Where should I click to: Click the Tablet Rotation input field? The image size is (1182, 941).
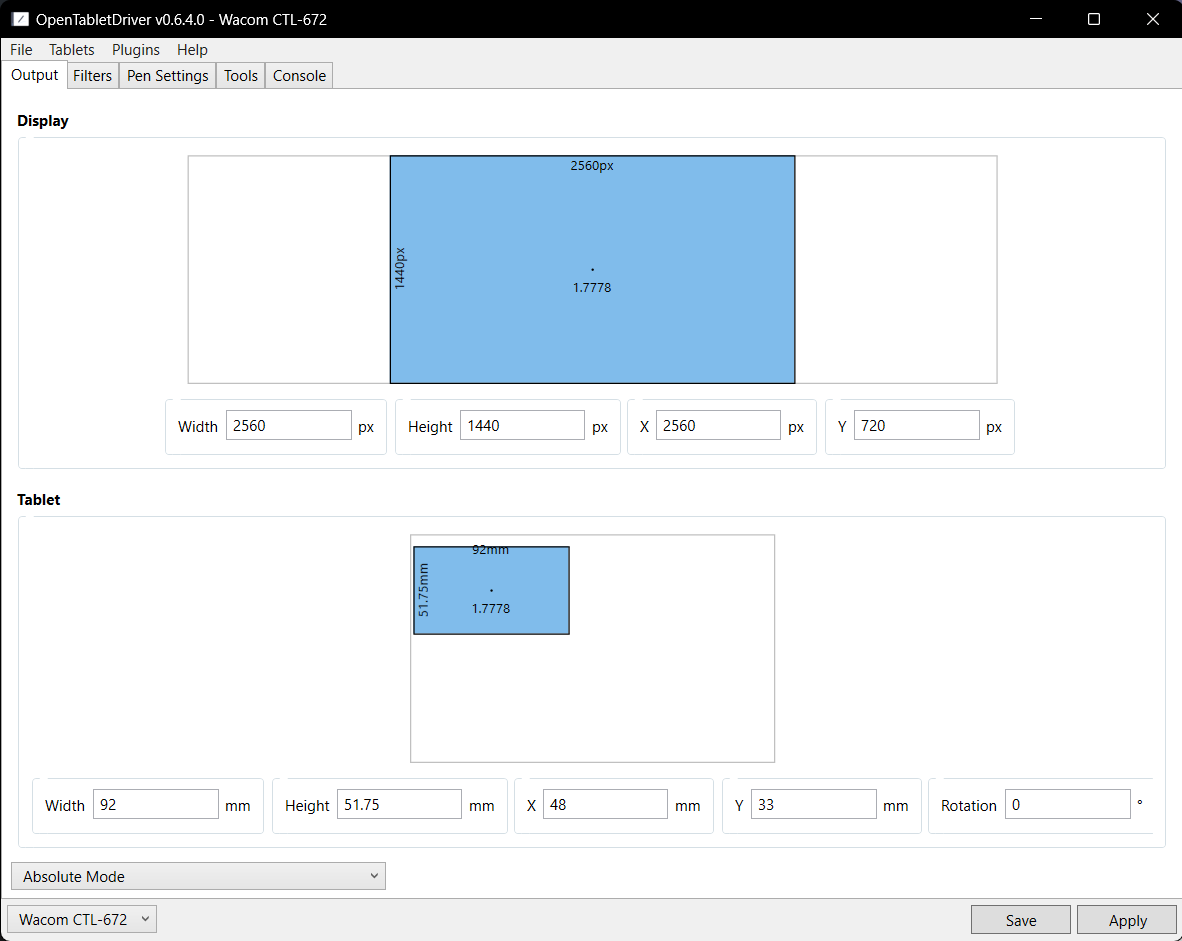(x=1067, y=805)
